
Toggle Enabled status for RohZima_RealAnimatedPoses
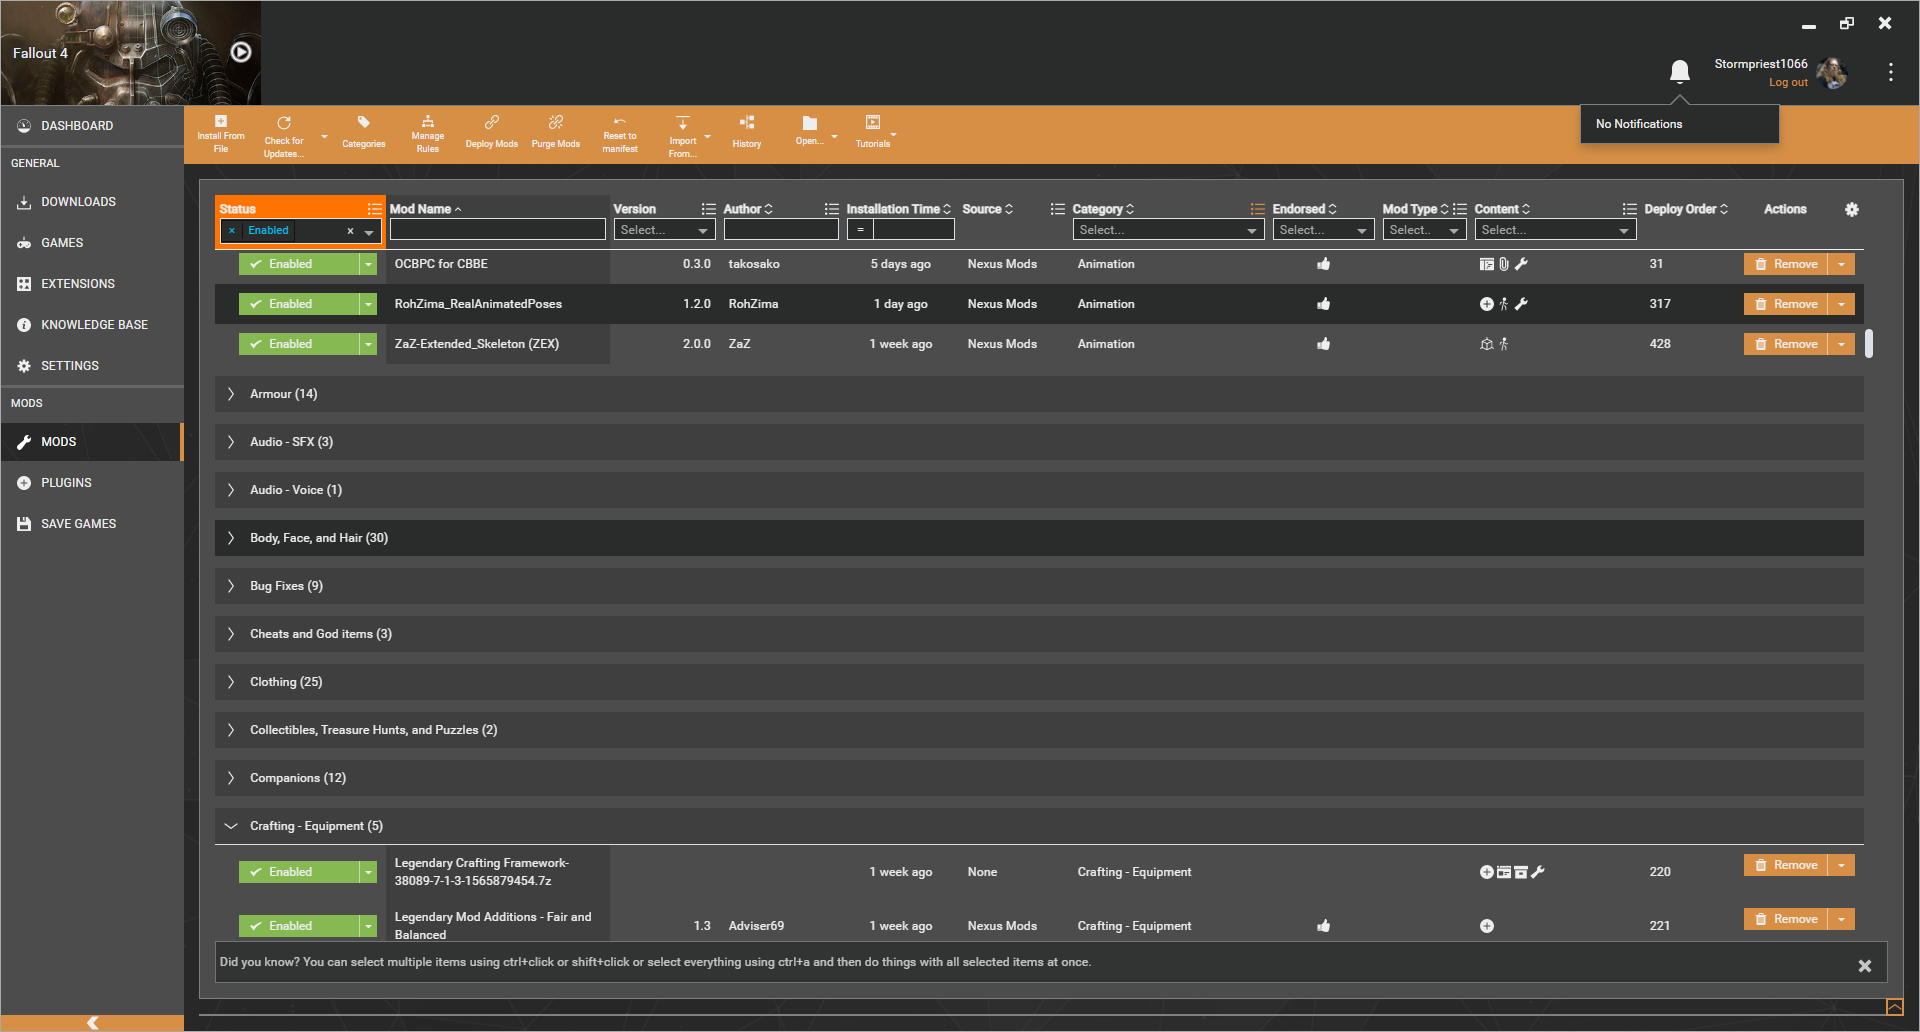click(298, 304)
